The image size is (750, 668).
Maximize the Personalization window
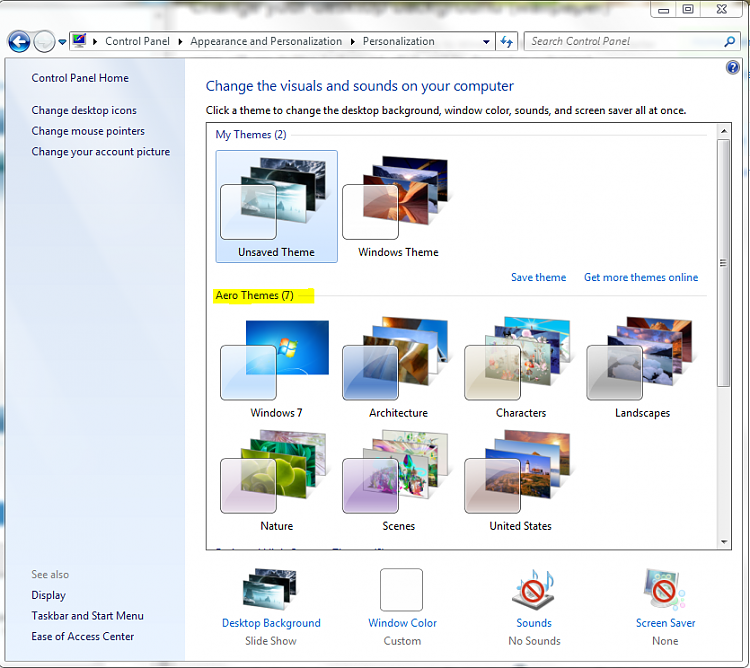tap(688, 10)
